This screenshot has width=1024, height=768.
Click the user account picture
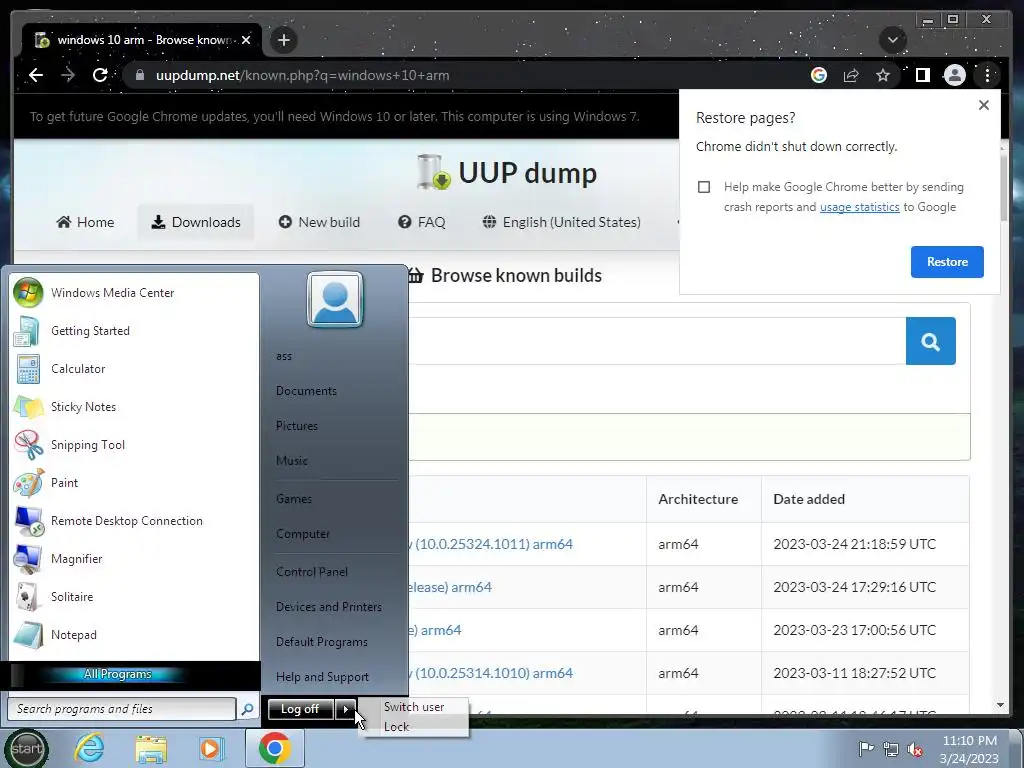335,300
